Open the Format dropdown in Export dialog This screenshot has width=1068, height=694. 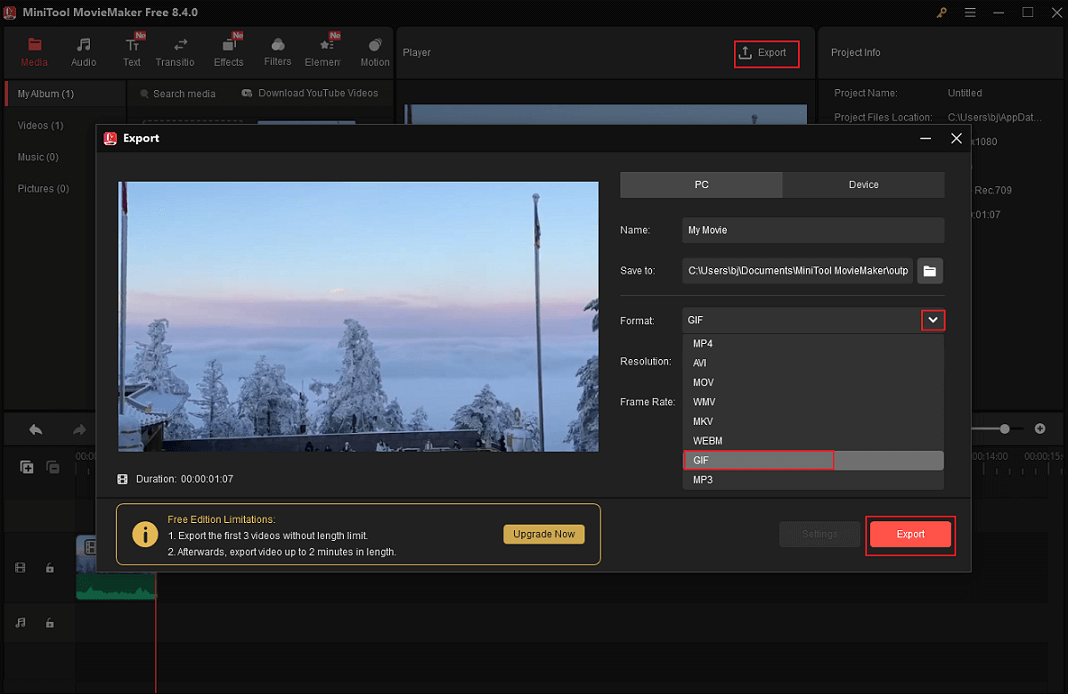933,320
